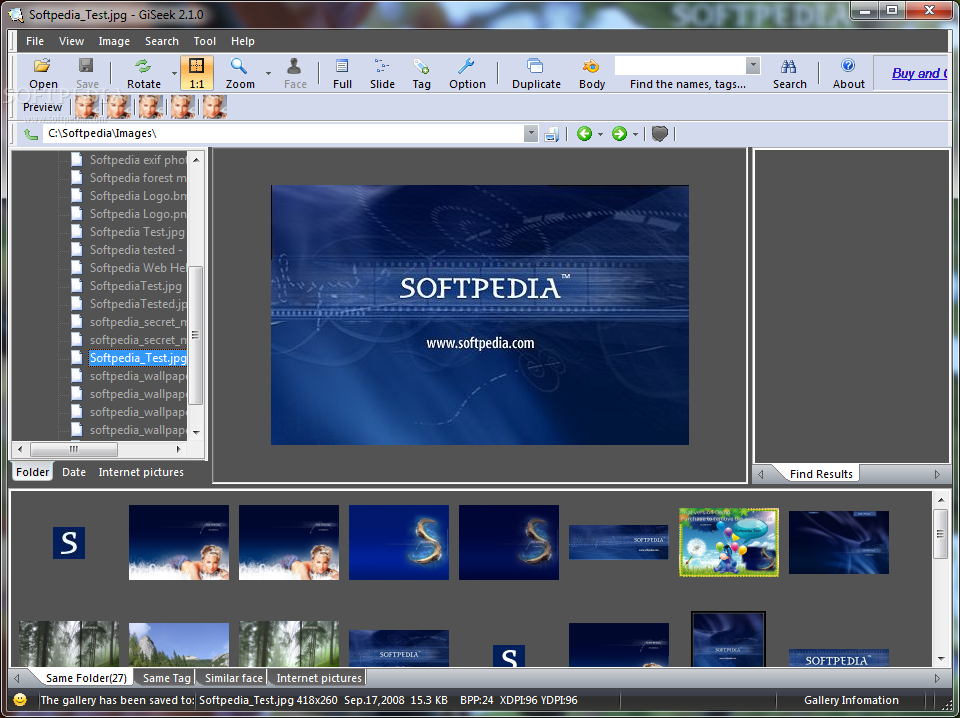Click the gray shield icon
Image resolution: width=960 pixels, height=718 pixels.
659,133
